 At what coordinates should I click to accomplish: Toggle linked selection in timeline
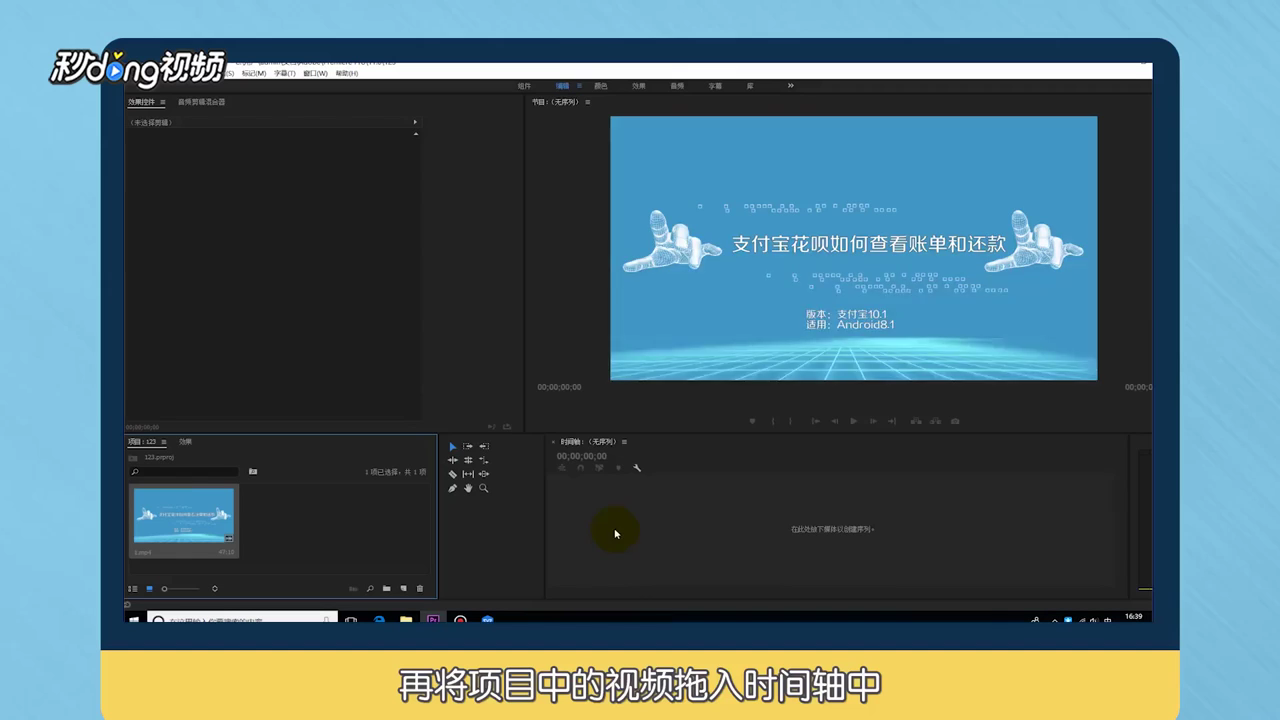[x=599, y=468]
